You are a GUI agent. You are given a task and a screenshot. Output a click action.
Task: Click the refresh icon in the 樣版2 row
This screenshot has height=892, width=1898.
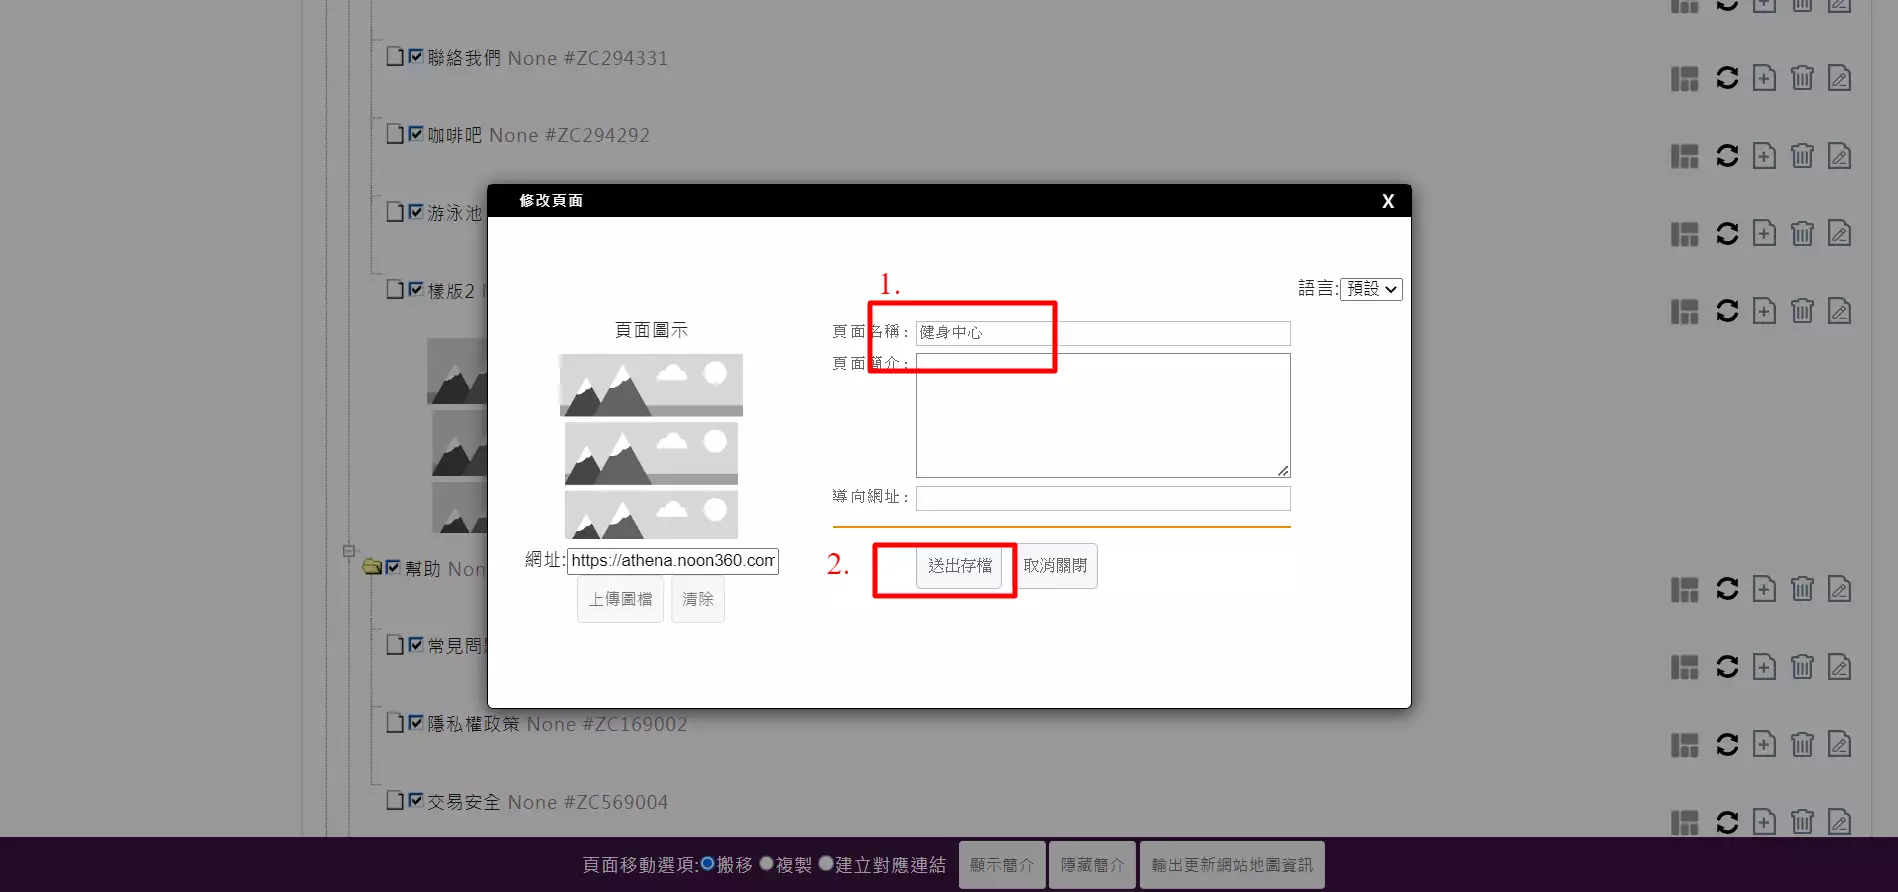coord(1727,311)
